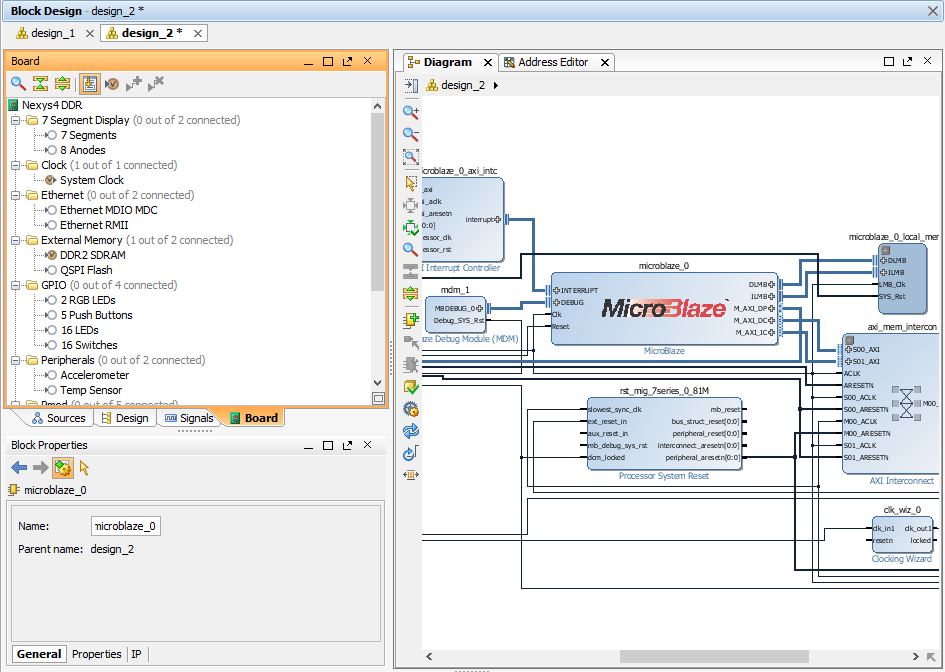
Task: Open the Signals tab
Action: click(189, 418)
